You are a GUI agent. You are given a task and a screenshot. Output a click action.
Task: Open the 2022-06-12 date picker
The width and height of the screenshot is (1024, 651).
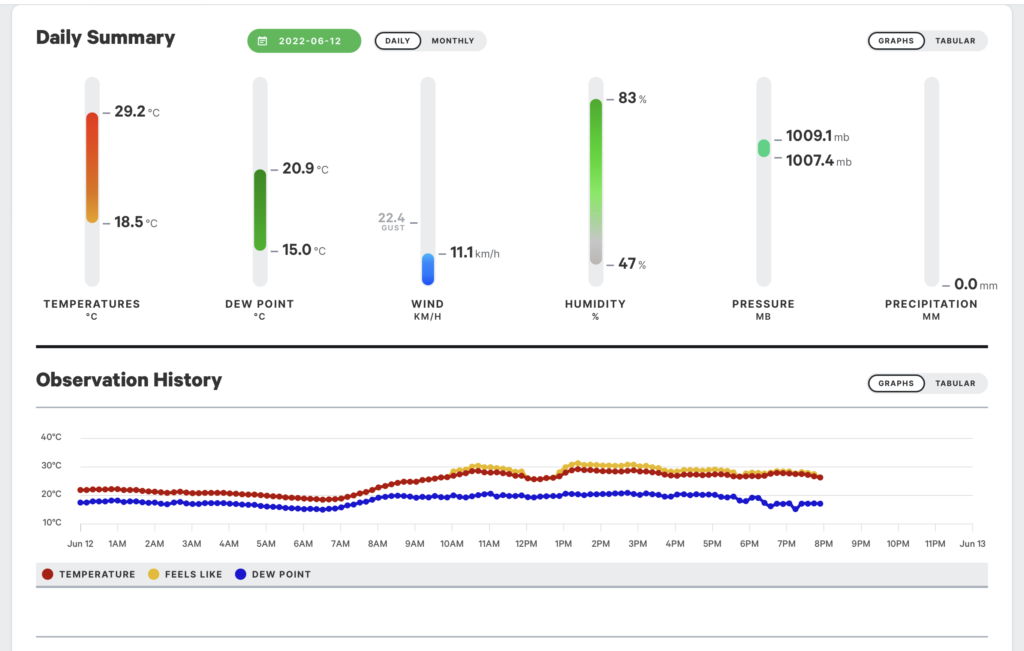tap(304, 40)
